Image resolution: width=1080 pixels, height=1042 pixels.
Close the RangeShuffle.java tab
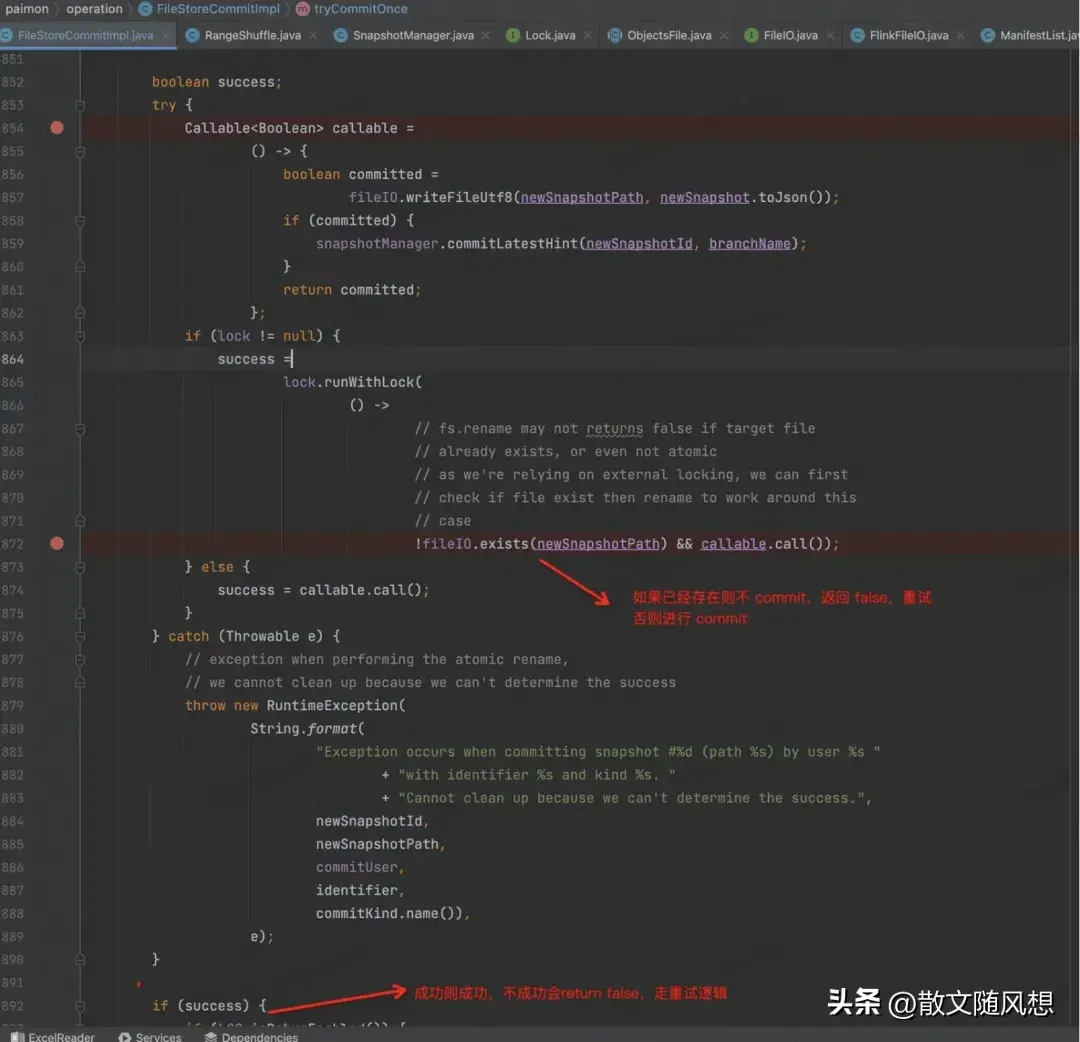click(x=313, y=35)
